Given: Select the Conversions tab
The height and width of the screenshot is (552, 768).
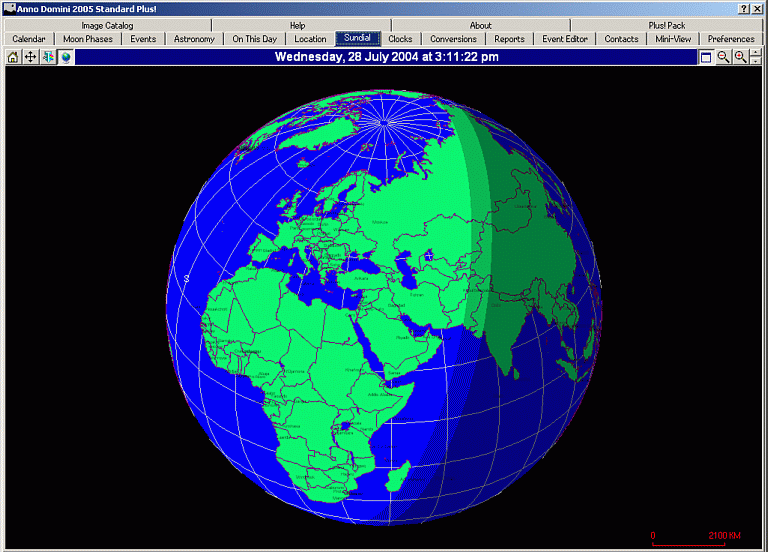Looking at the screenshot, I should click(453, 39).
